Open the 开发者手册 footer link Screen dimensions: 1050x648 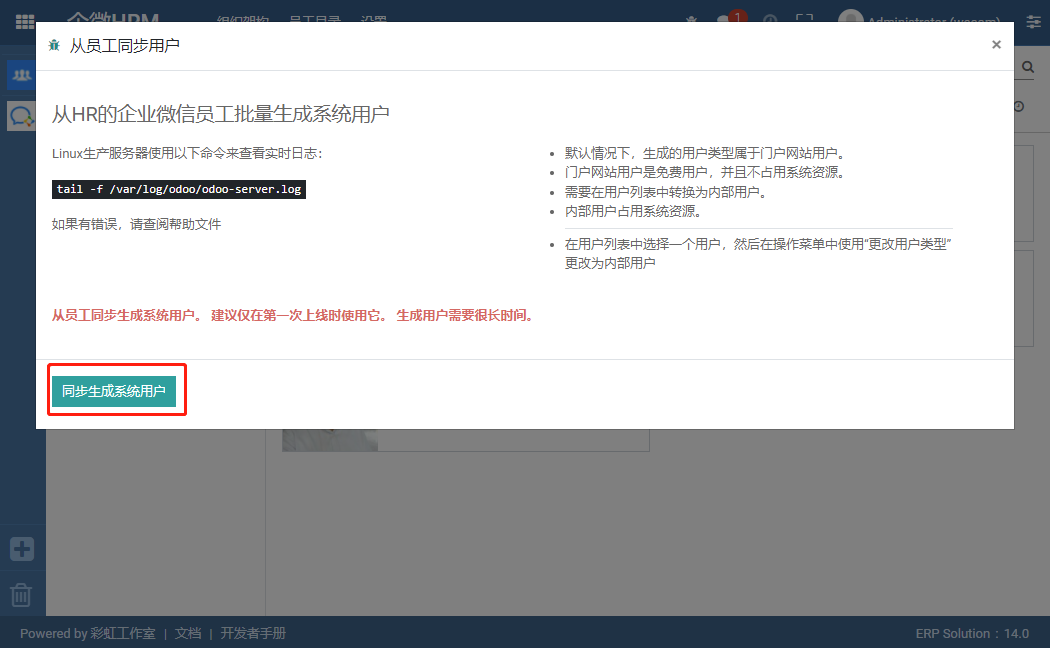(x=253, y=633)
